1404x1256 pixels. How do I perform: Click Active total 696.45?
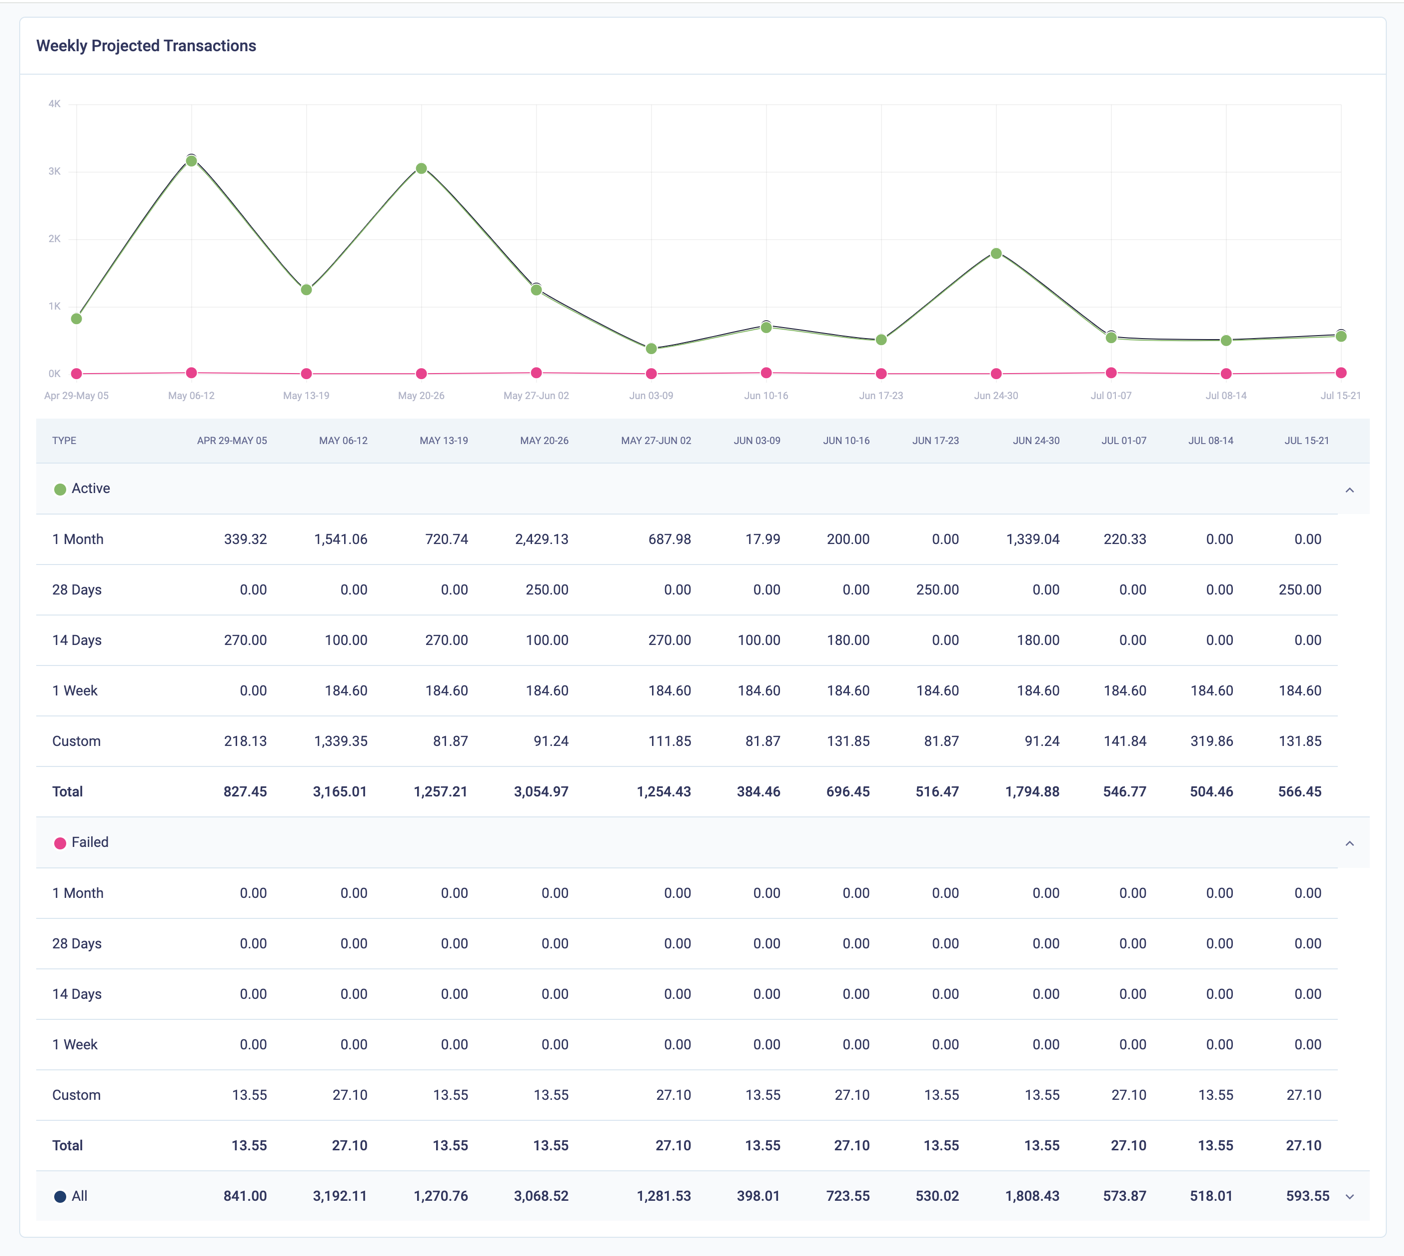pyautogui.click(x=848, y=791)
